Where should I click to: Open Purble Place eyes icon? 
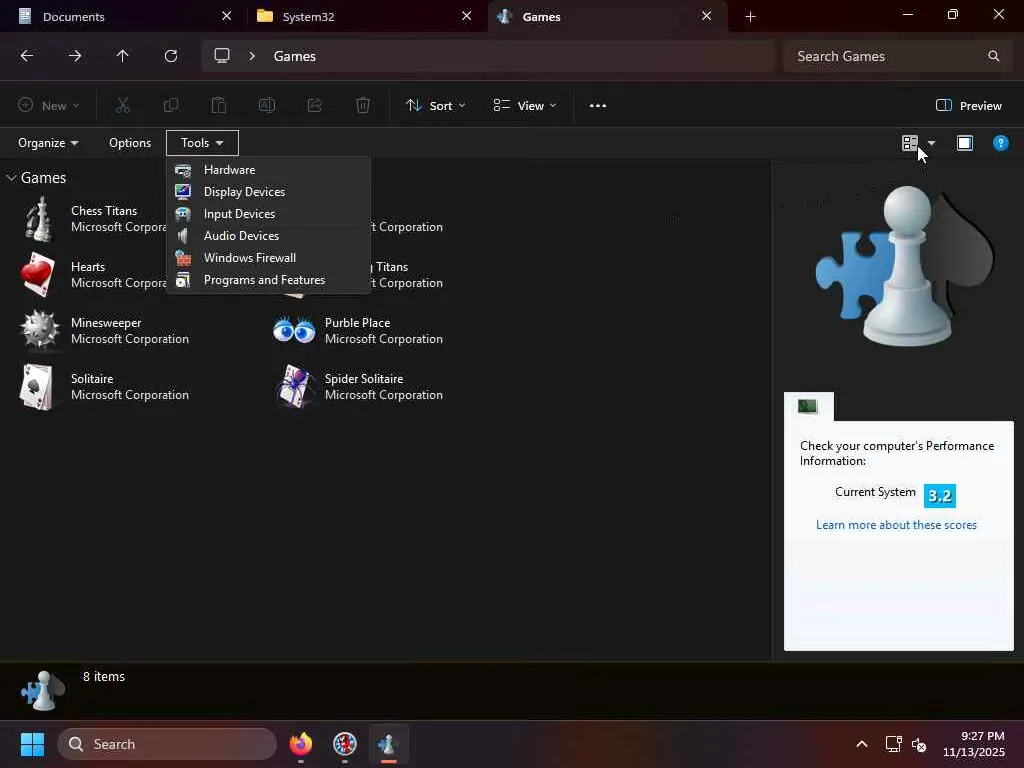tap(294, 330)
